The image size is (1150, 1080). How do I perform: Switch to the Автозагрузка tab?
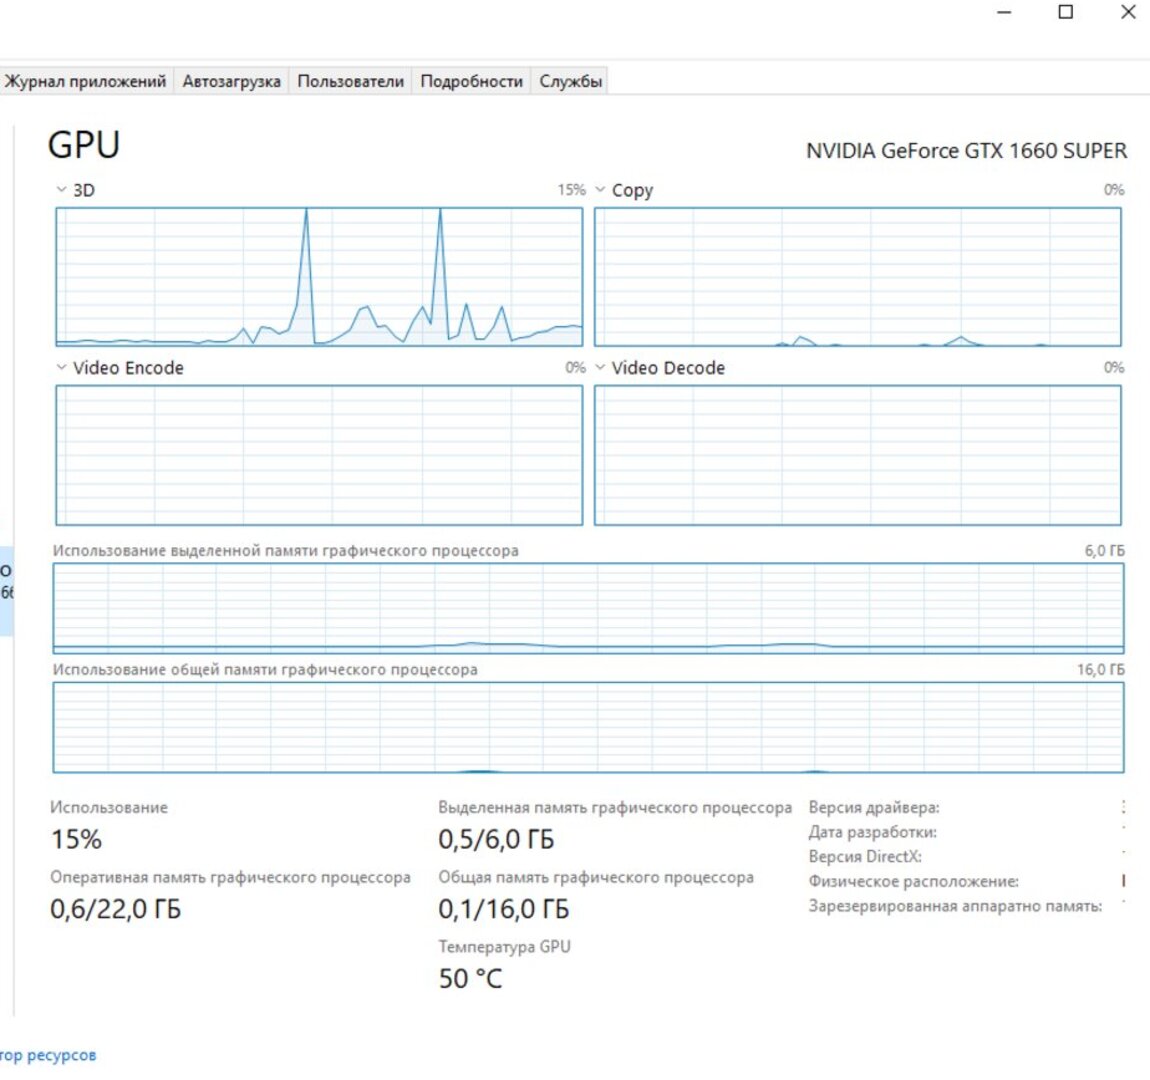231,81
